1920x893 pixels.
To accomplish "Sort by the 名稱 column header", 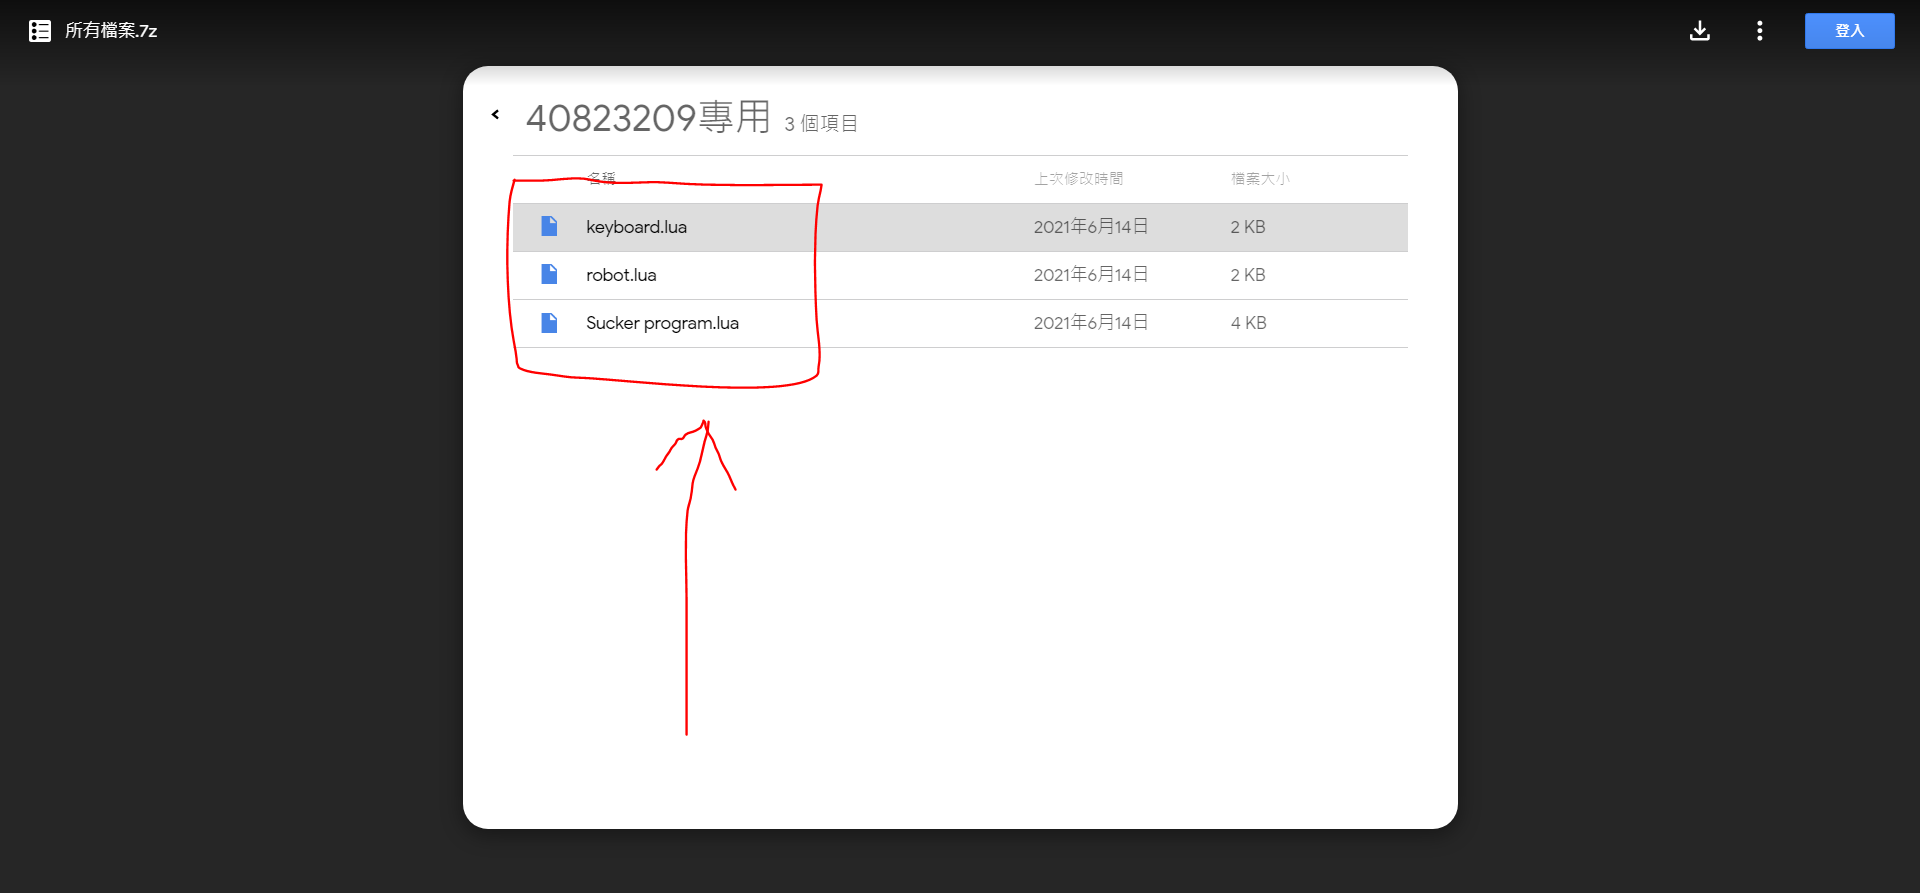I will click(601, 178).
